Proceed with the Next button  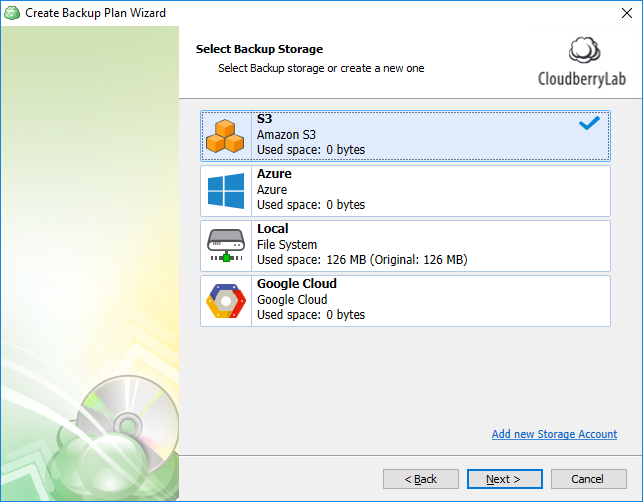(x=505, y=479)
